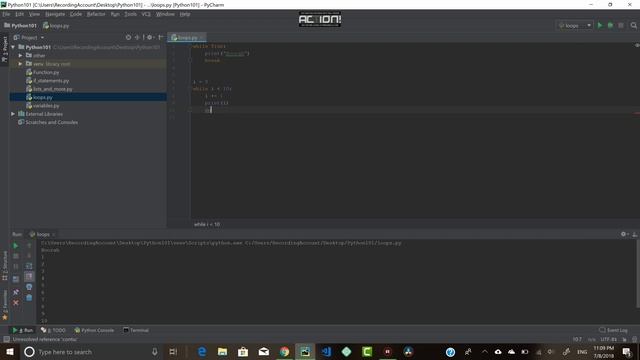Open the Terminal tool window
The height and width of the screenshot is (360, 640).
136,330
